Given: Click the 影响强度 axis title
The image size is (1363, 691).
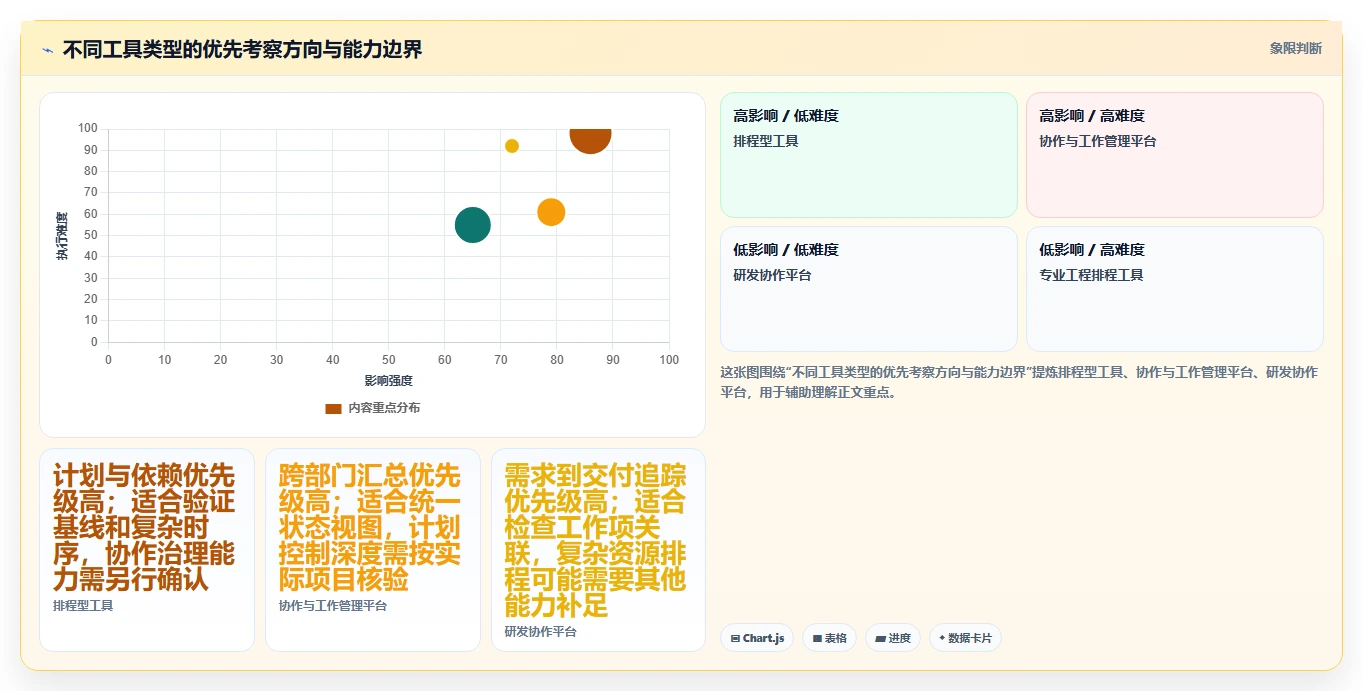Looking at the screenshot, I should (x=389, y=381).
